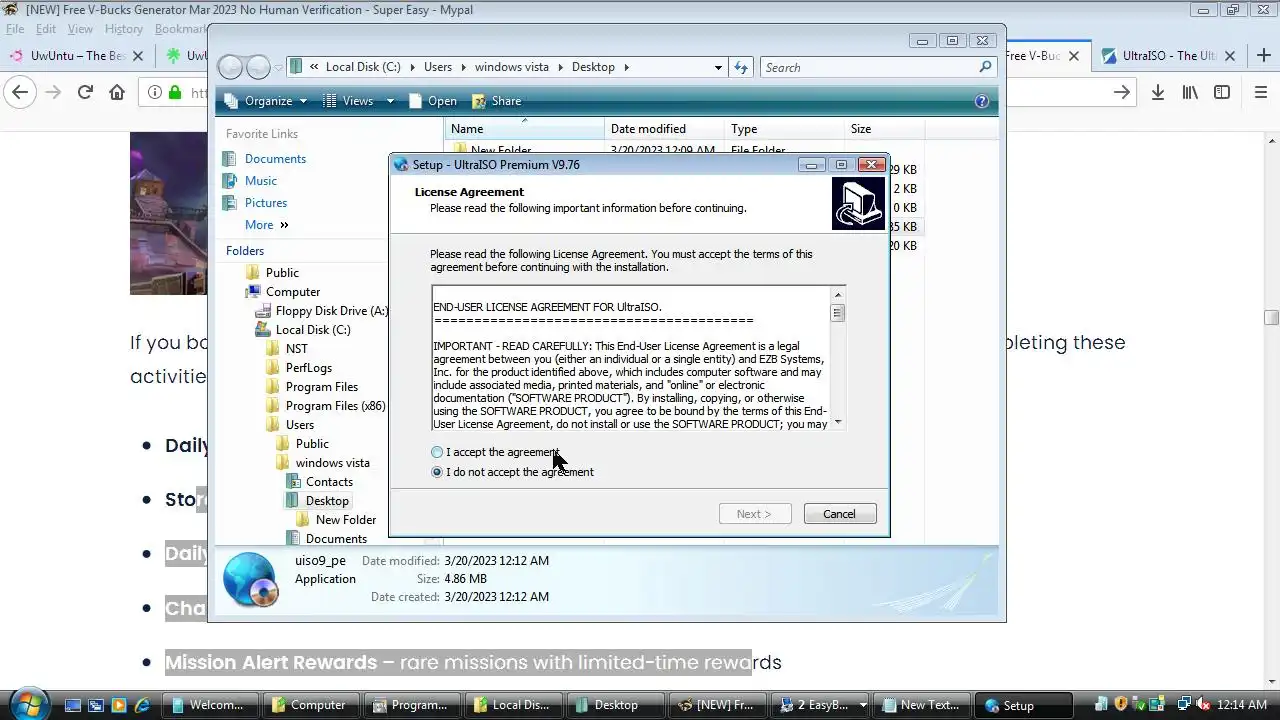Click 'Users' in the Explorer breadcrumb
The width and height of the screenshot is (1280, 720).
pyautogui.click(x=438, y=67)
